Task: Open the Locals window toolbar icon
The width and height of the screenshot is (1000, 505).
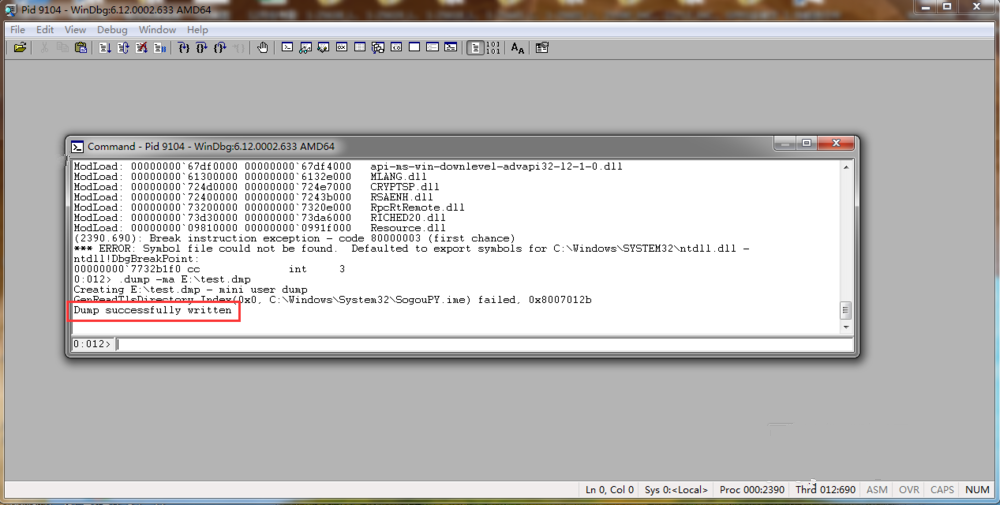Action: pos(323,47)
